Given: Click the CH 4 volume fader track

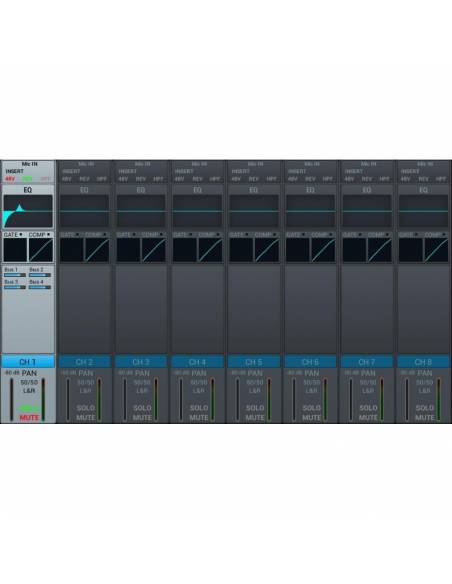Looking at the screenshot, I should point(181,399).
